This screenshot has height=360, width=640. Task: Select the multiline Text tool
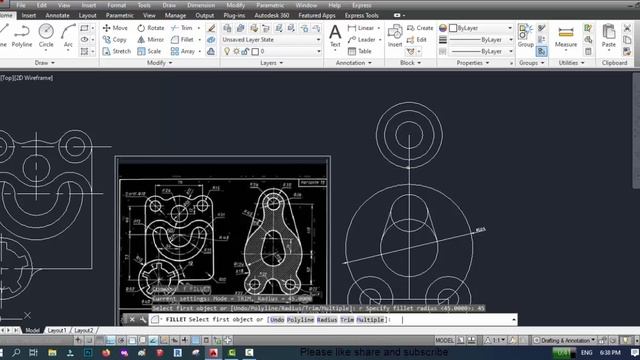click(335, 36)
